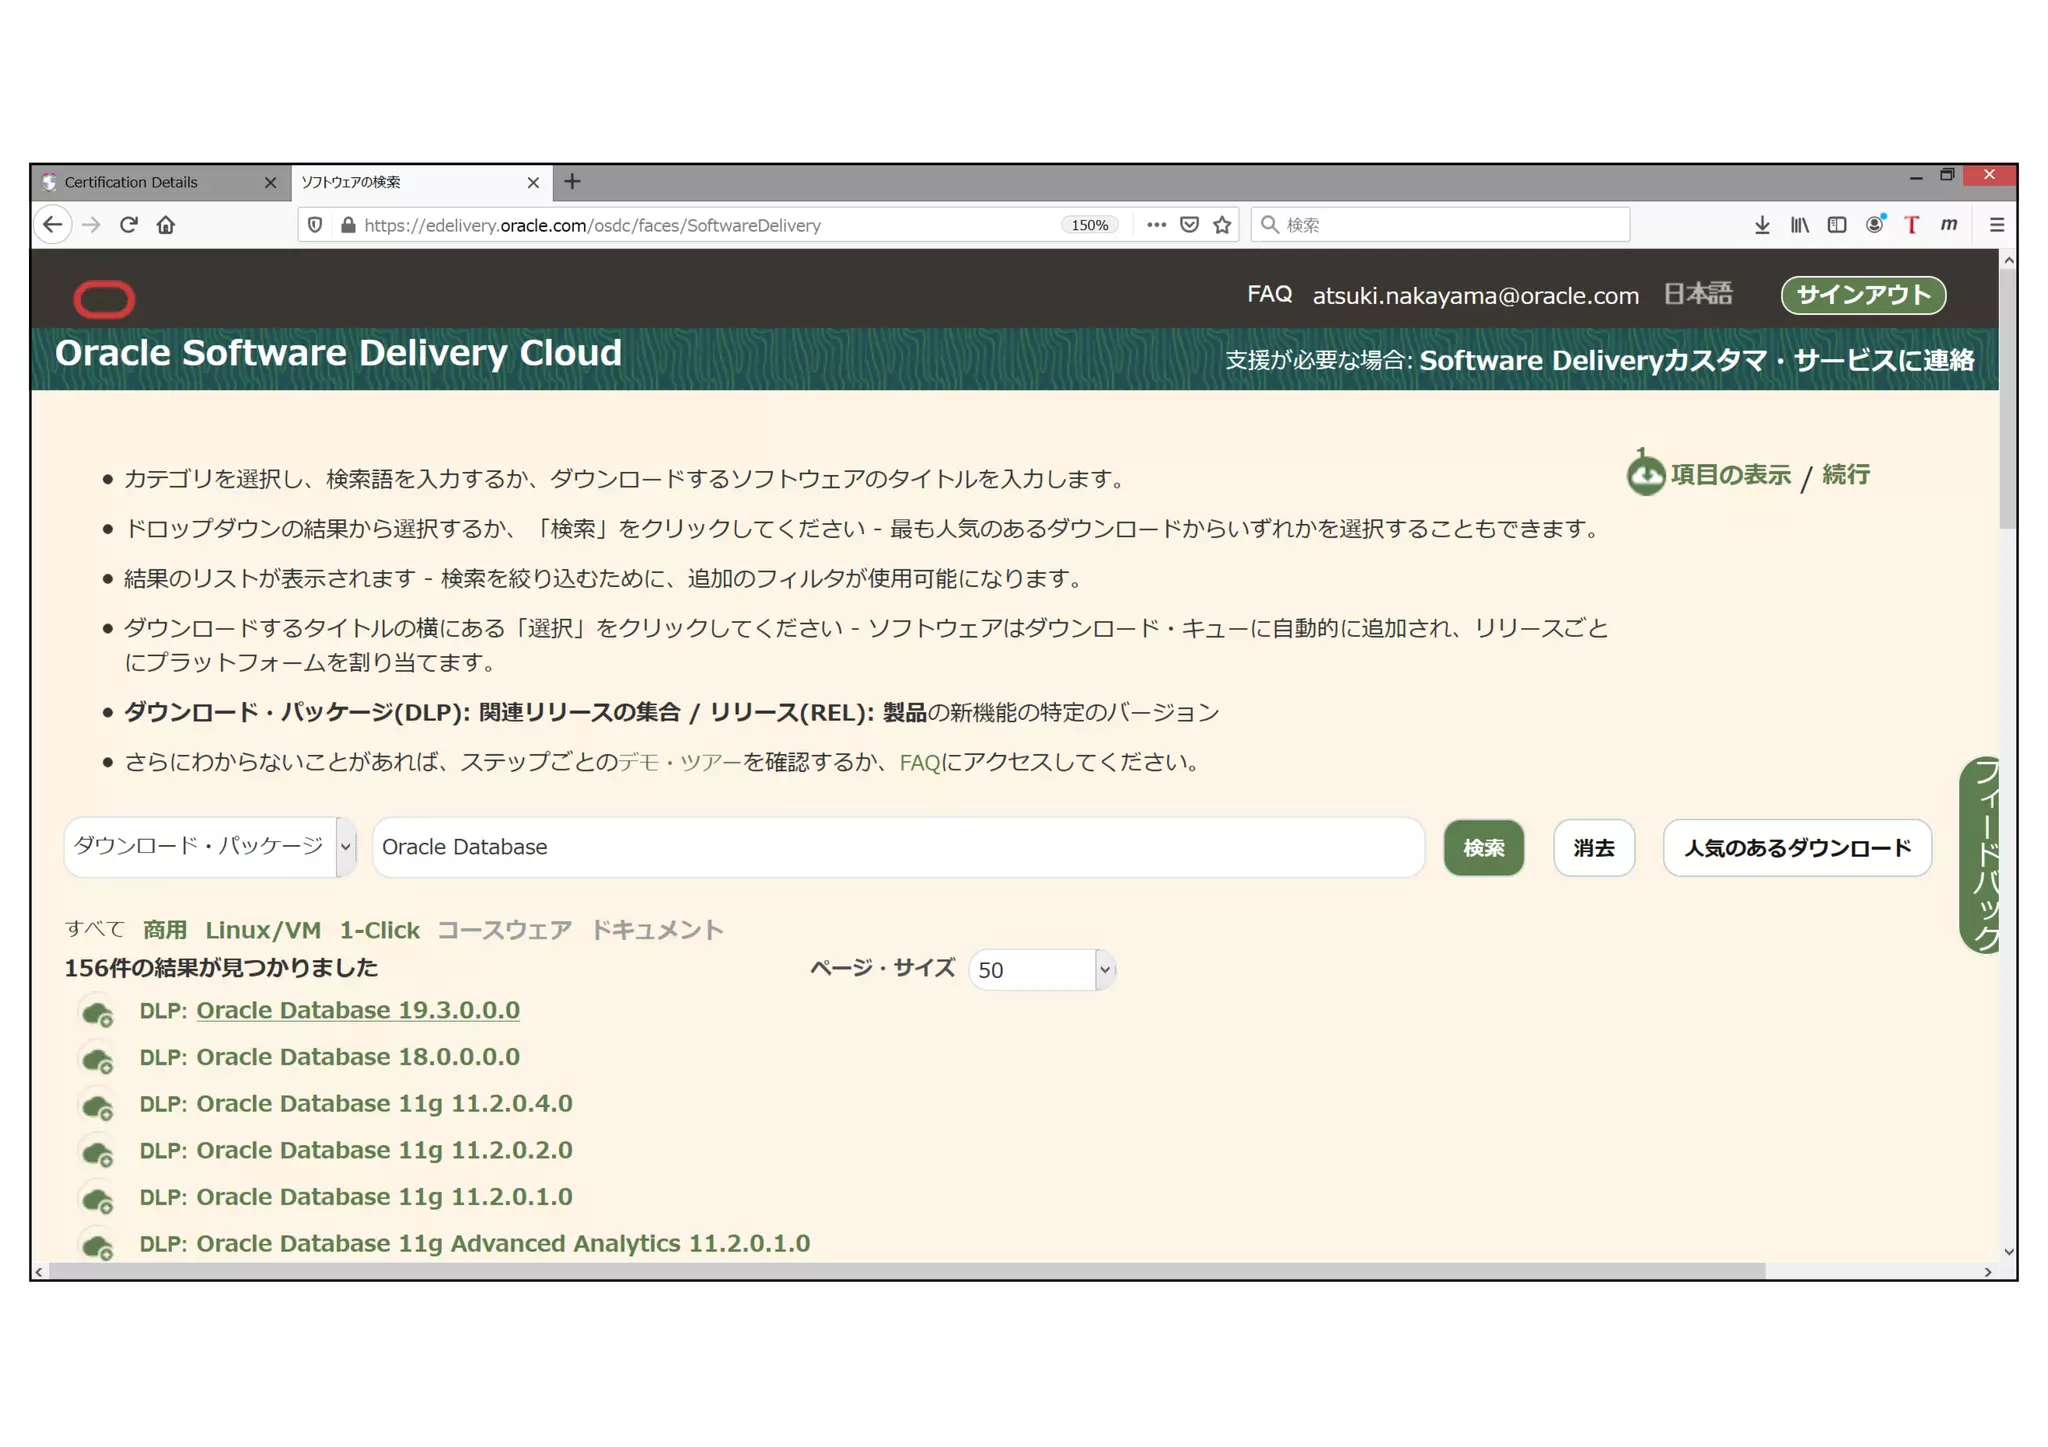Add Oracle Database 19.3.0.0.0 via its cloud icon
Image resolution: width=2048 pixels, height=1447 pixels.
click(98, 1014)
